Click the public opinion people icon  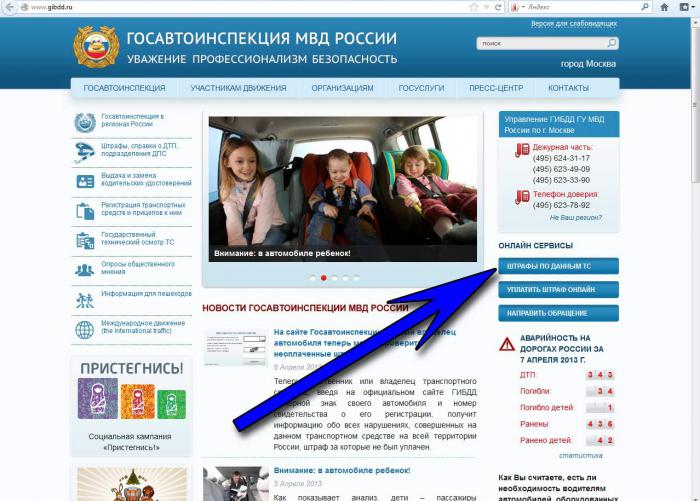point(85,270)
